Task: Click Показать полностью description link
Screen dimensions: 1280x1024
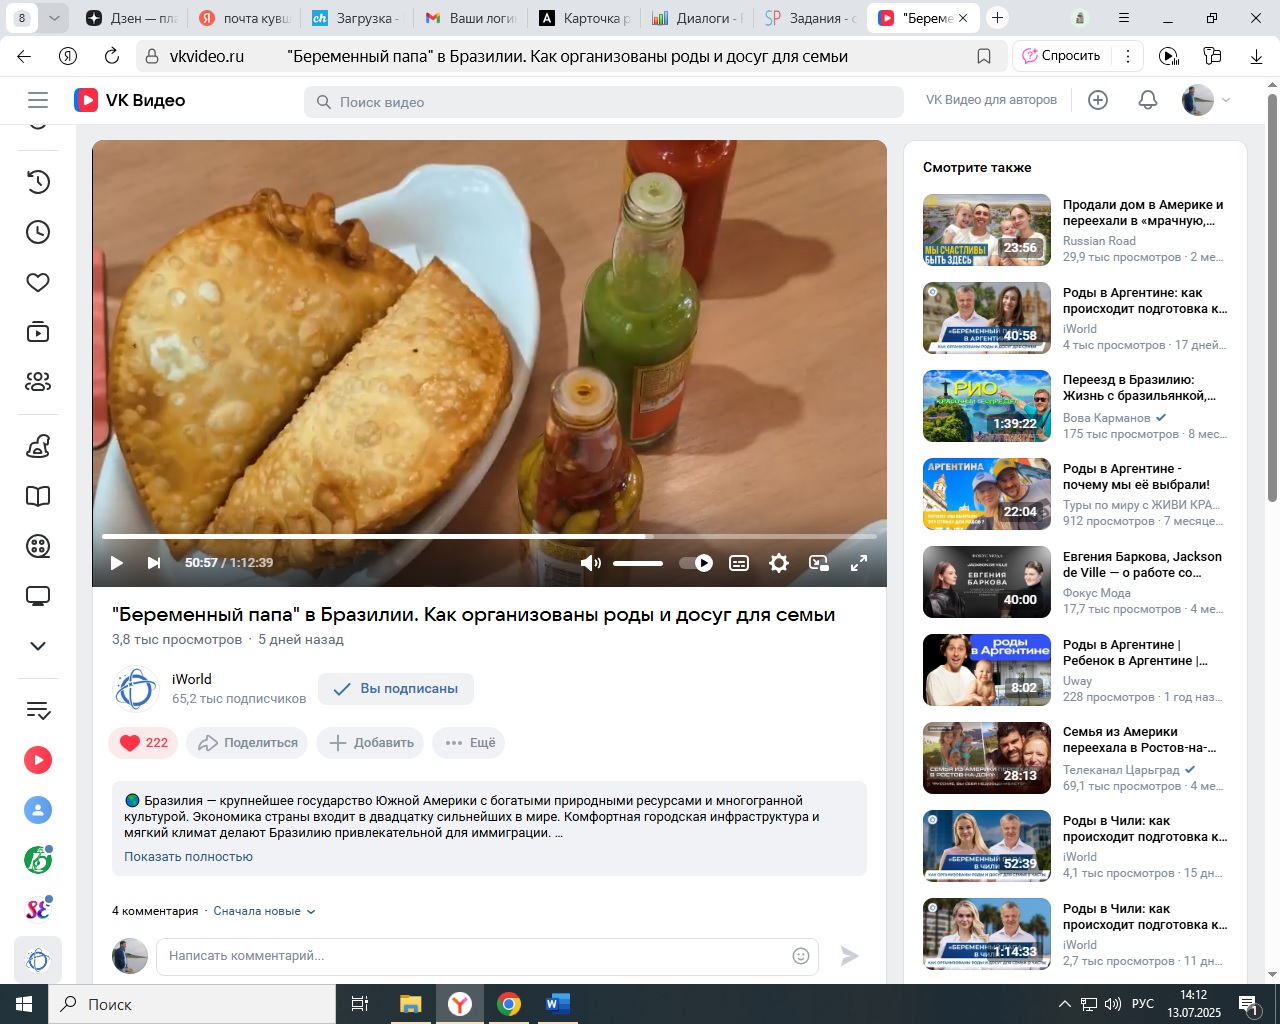Action: tap(188, 857)
